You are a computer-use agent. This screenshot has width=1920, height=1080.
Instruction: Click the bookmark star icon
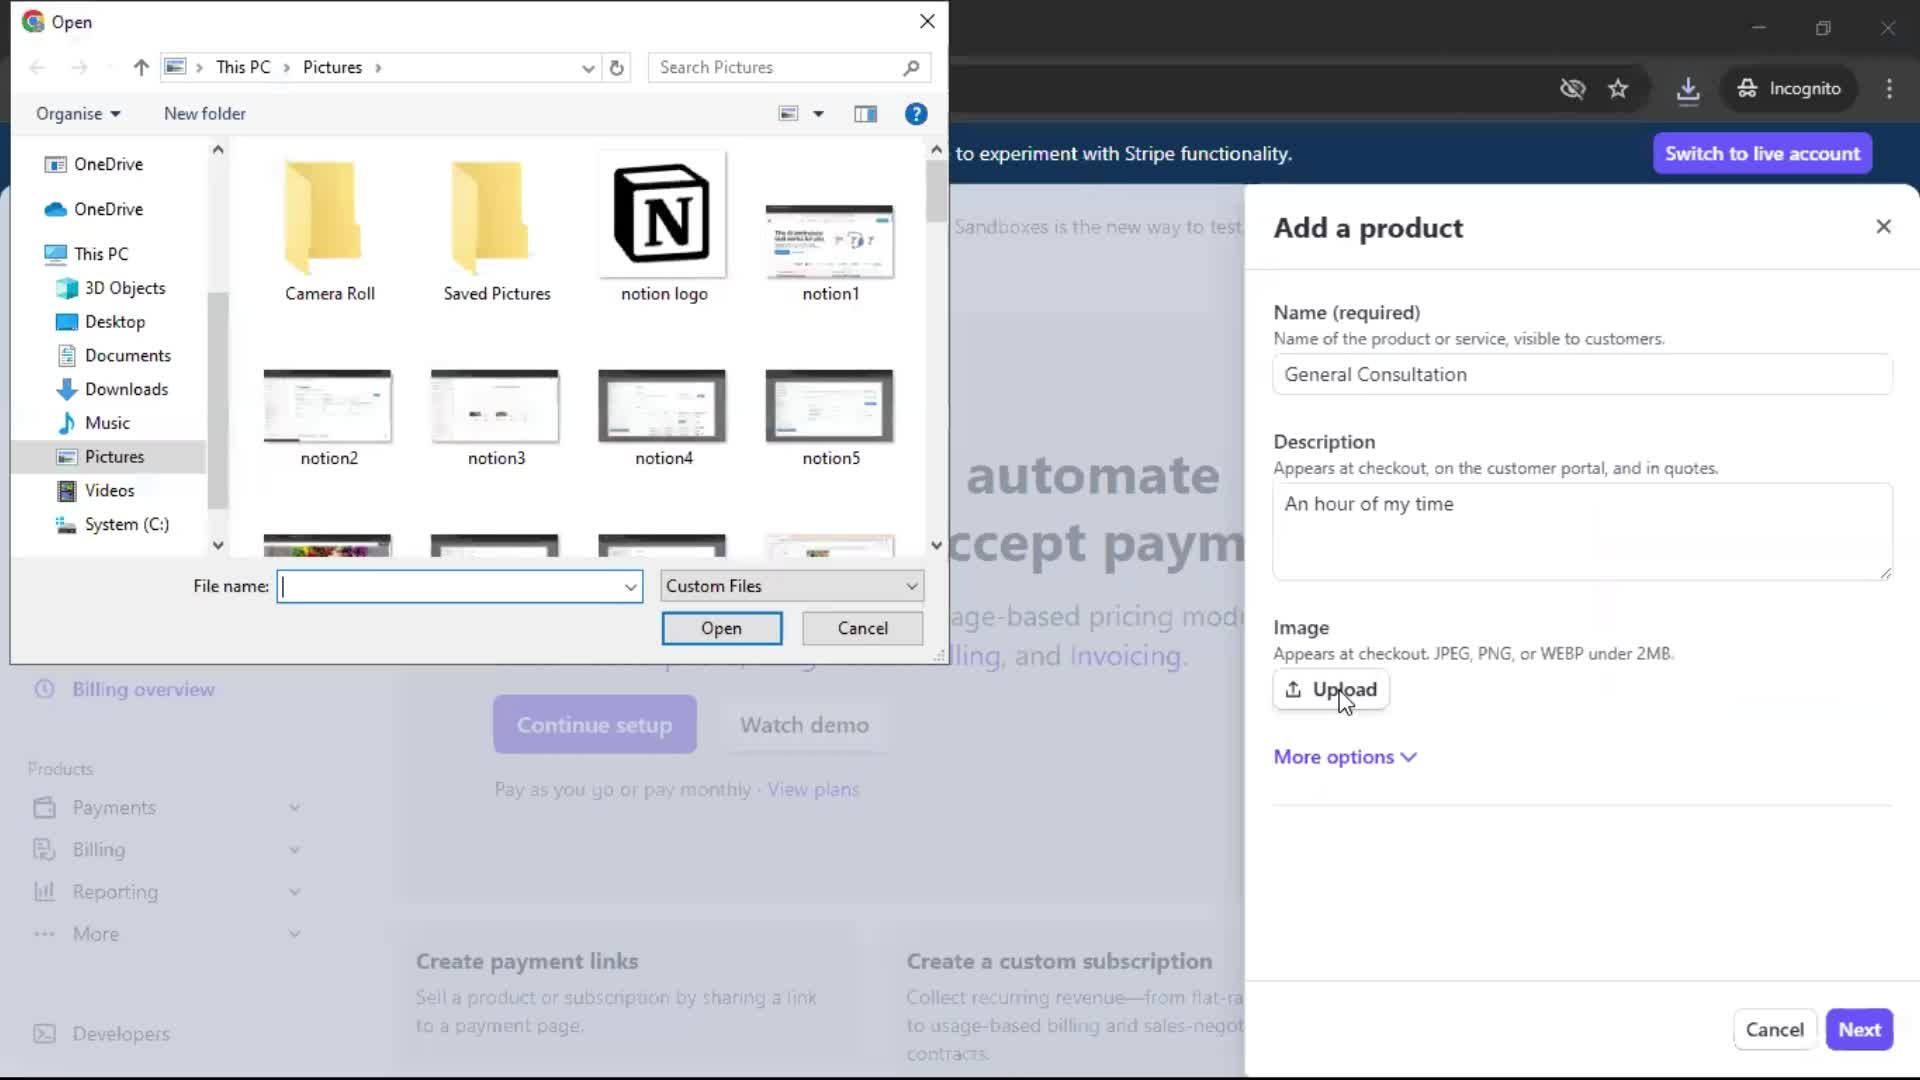pyautogui.click(x=1618, y=89)
